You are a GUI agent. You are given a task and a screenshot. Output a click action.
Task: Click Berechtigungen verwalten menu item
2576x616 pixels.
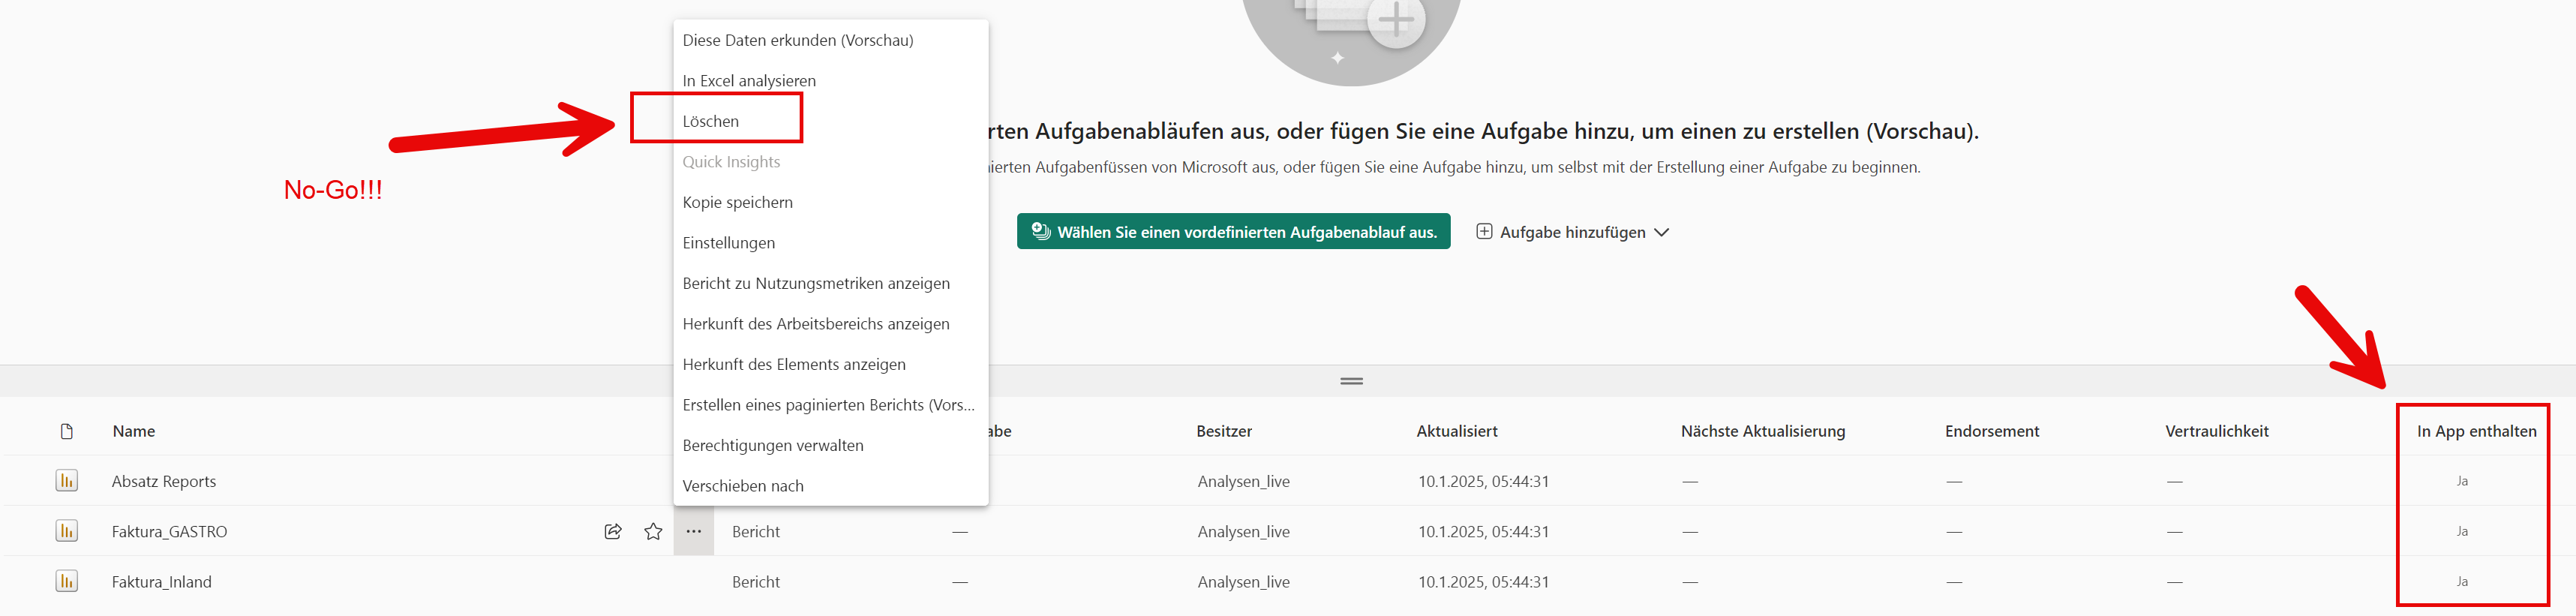pos(772,445)
